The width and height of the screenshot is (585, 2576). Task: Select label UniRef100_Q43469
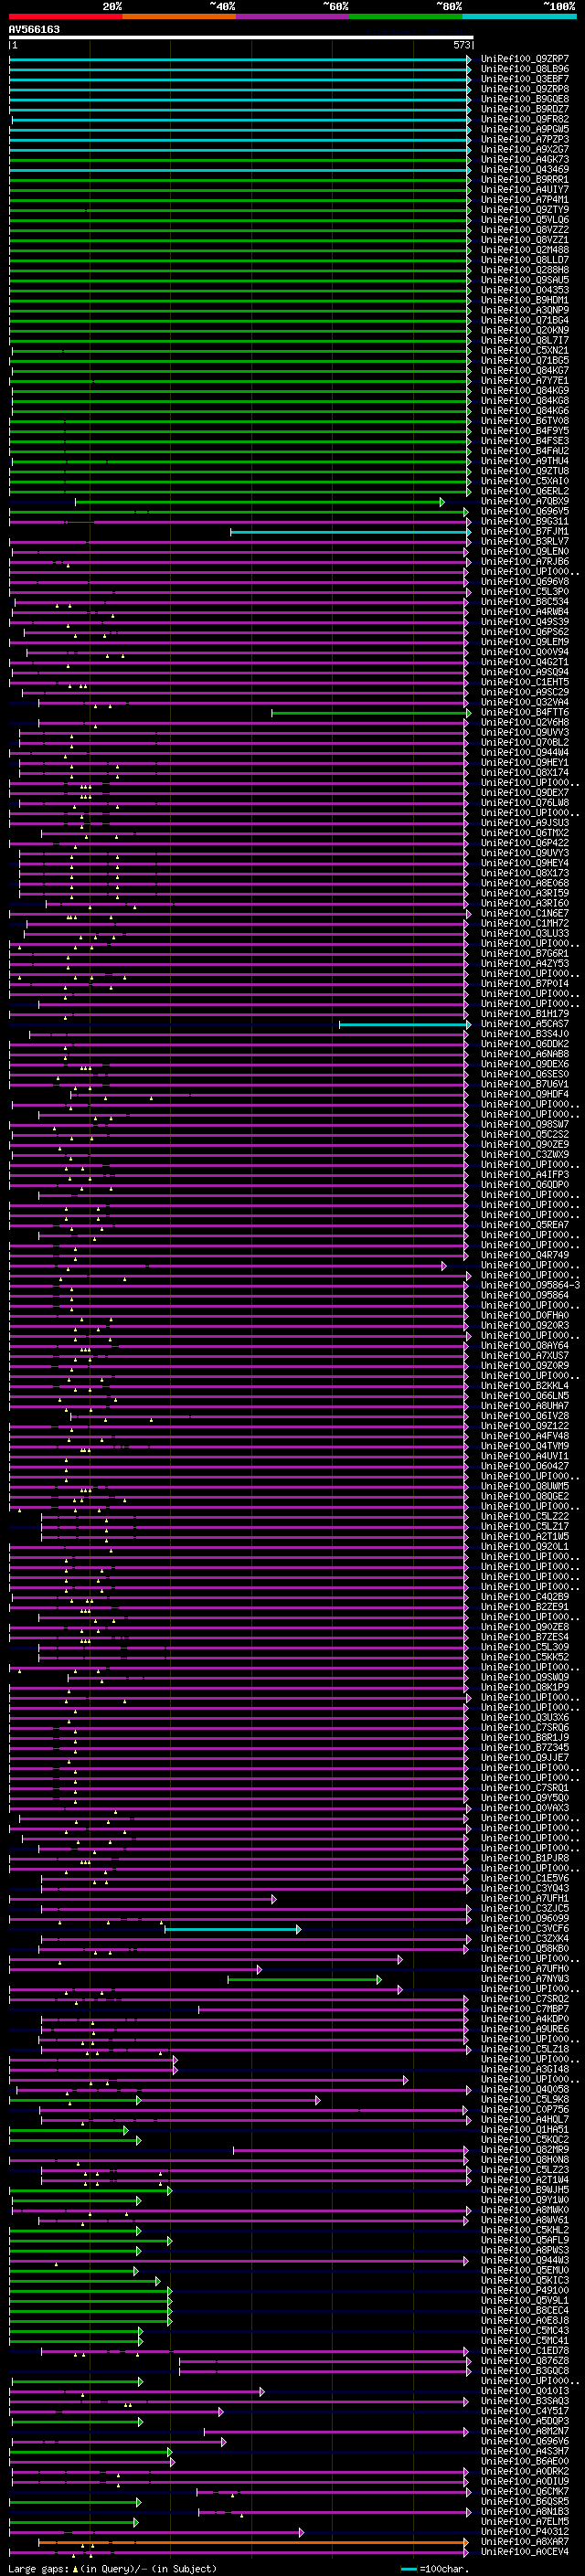coord(525,169)
